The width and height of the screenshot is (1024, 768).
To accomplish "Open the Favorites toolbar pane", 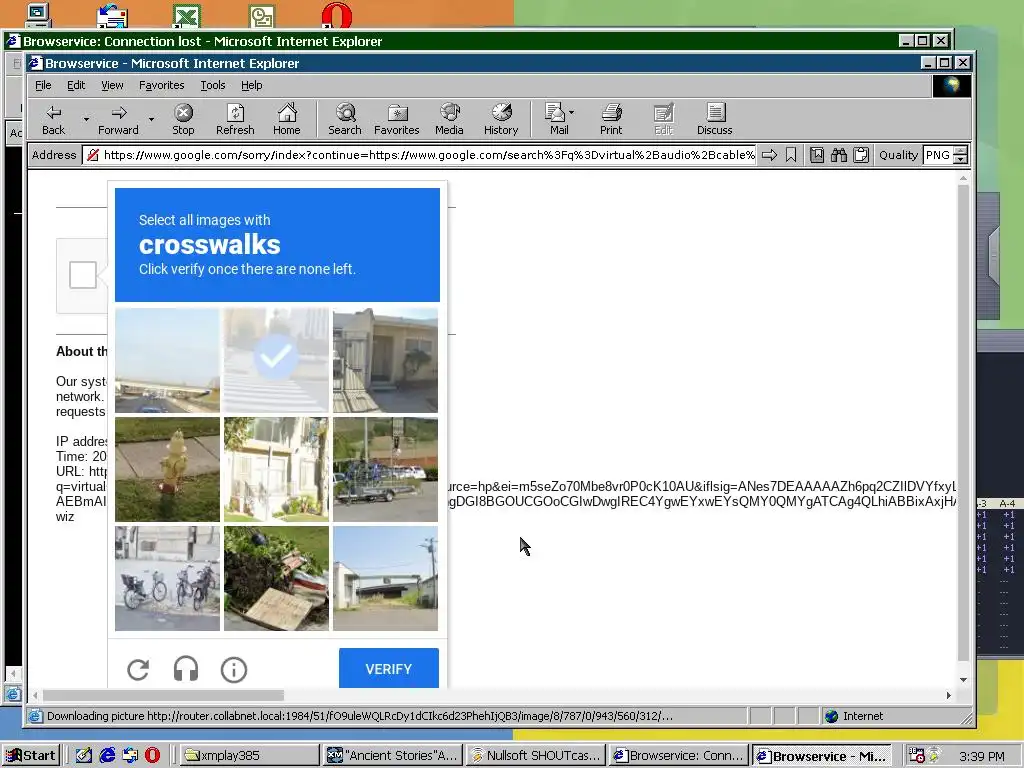I will (396, 120).
